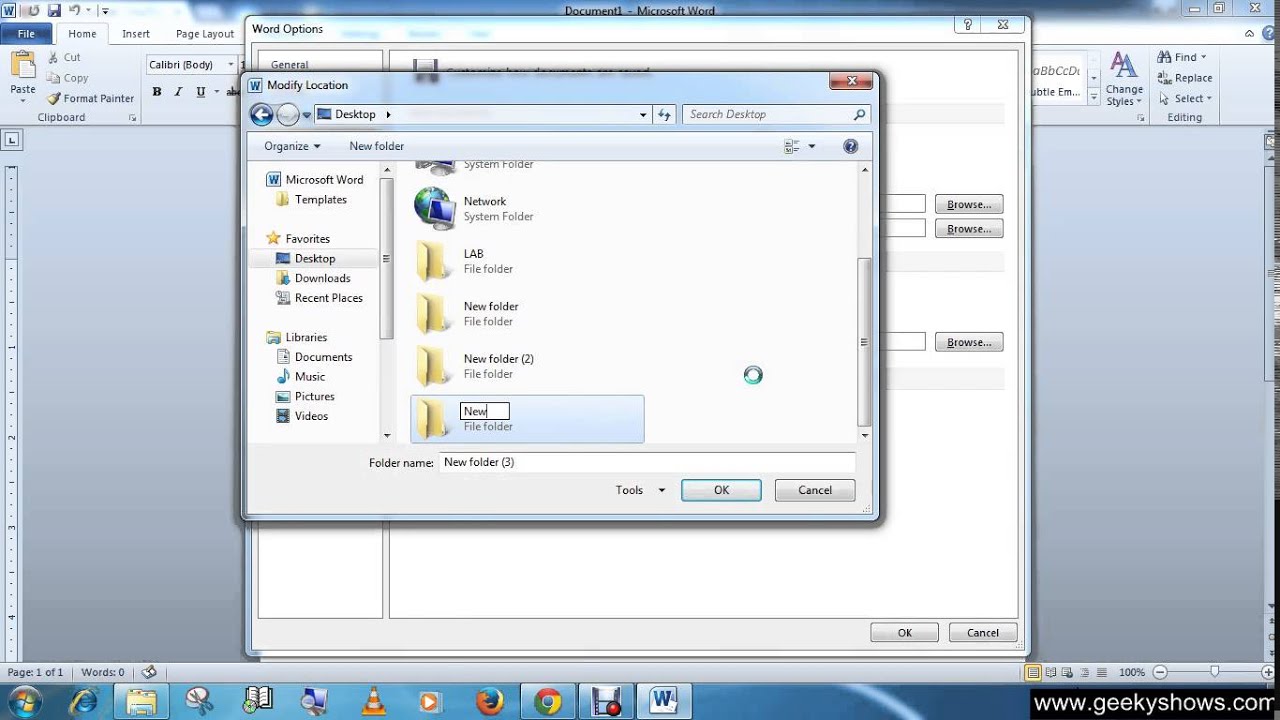
Task: Launch Firefox from the taskbar
Action: coord(490,701)
